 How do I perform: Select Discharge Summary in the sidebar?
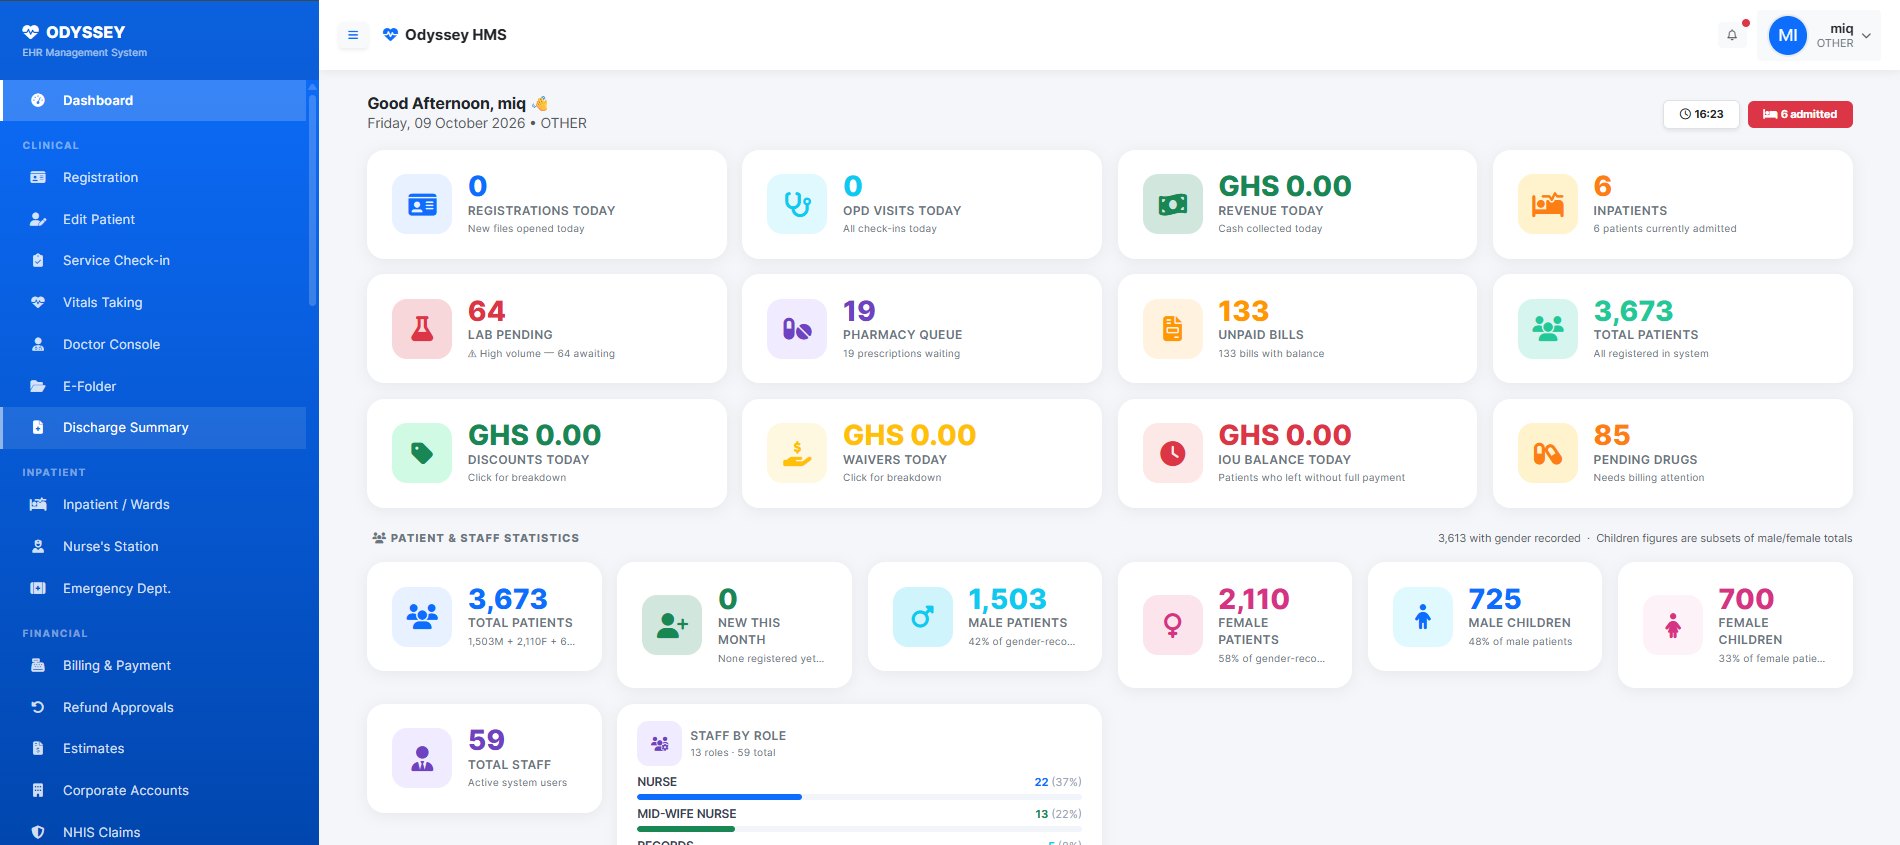click(x=153, y=427)
